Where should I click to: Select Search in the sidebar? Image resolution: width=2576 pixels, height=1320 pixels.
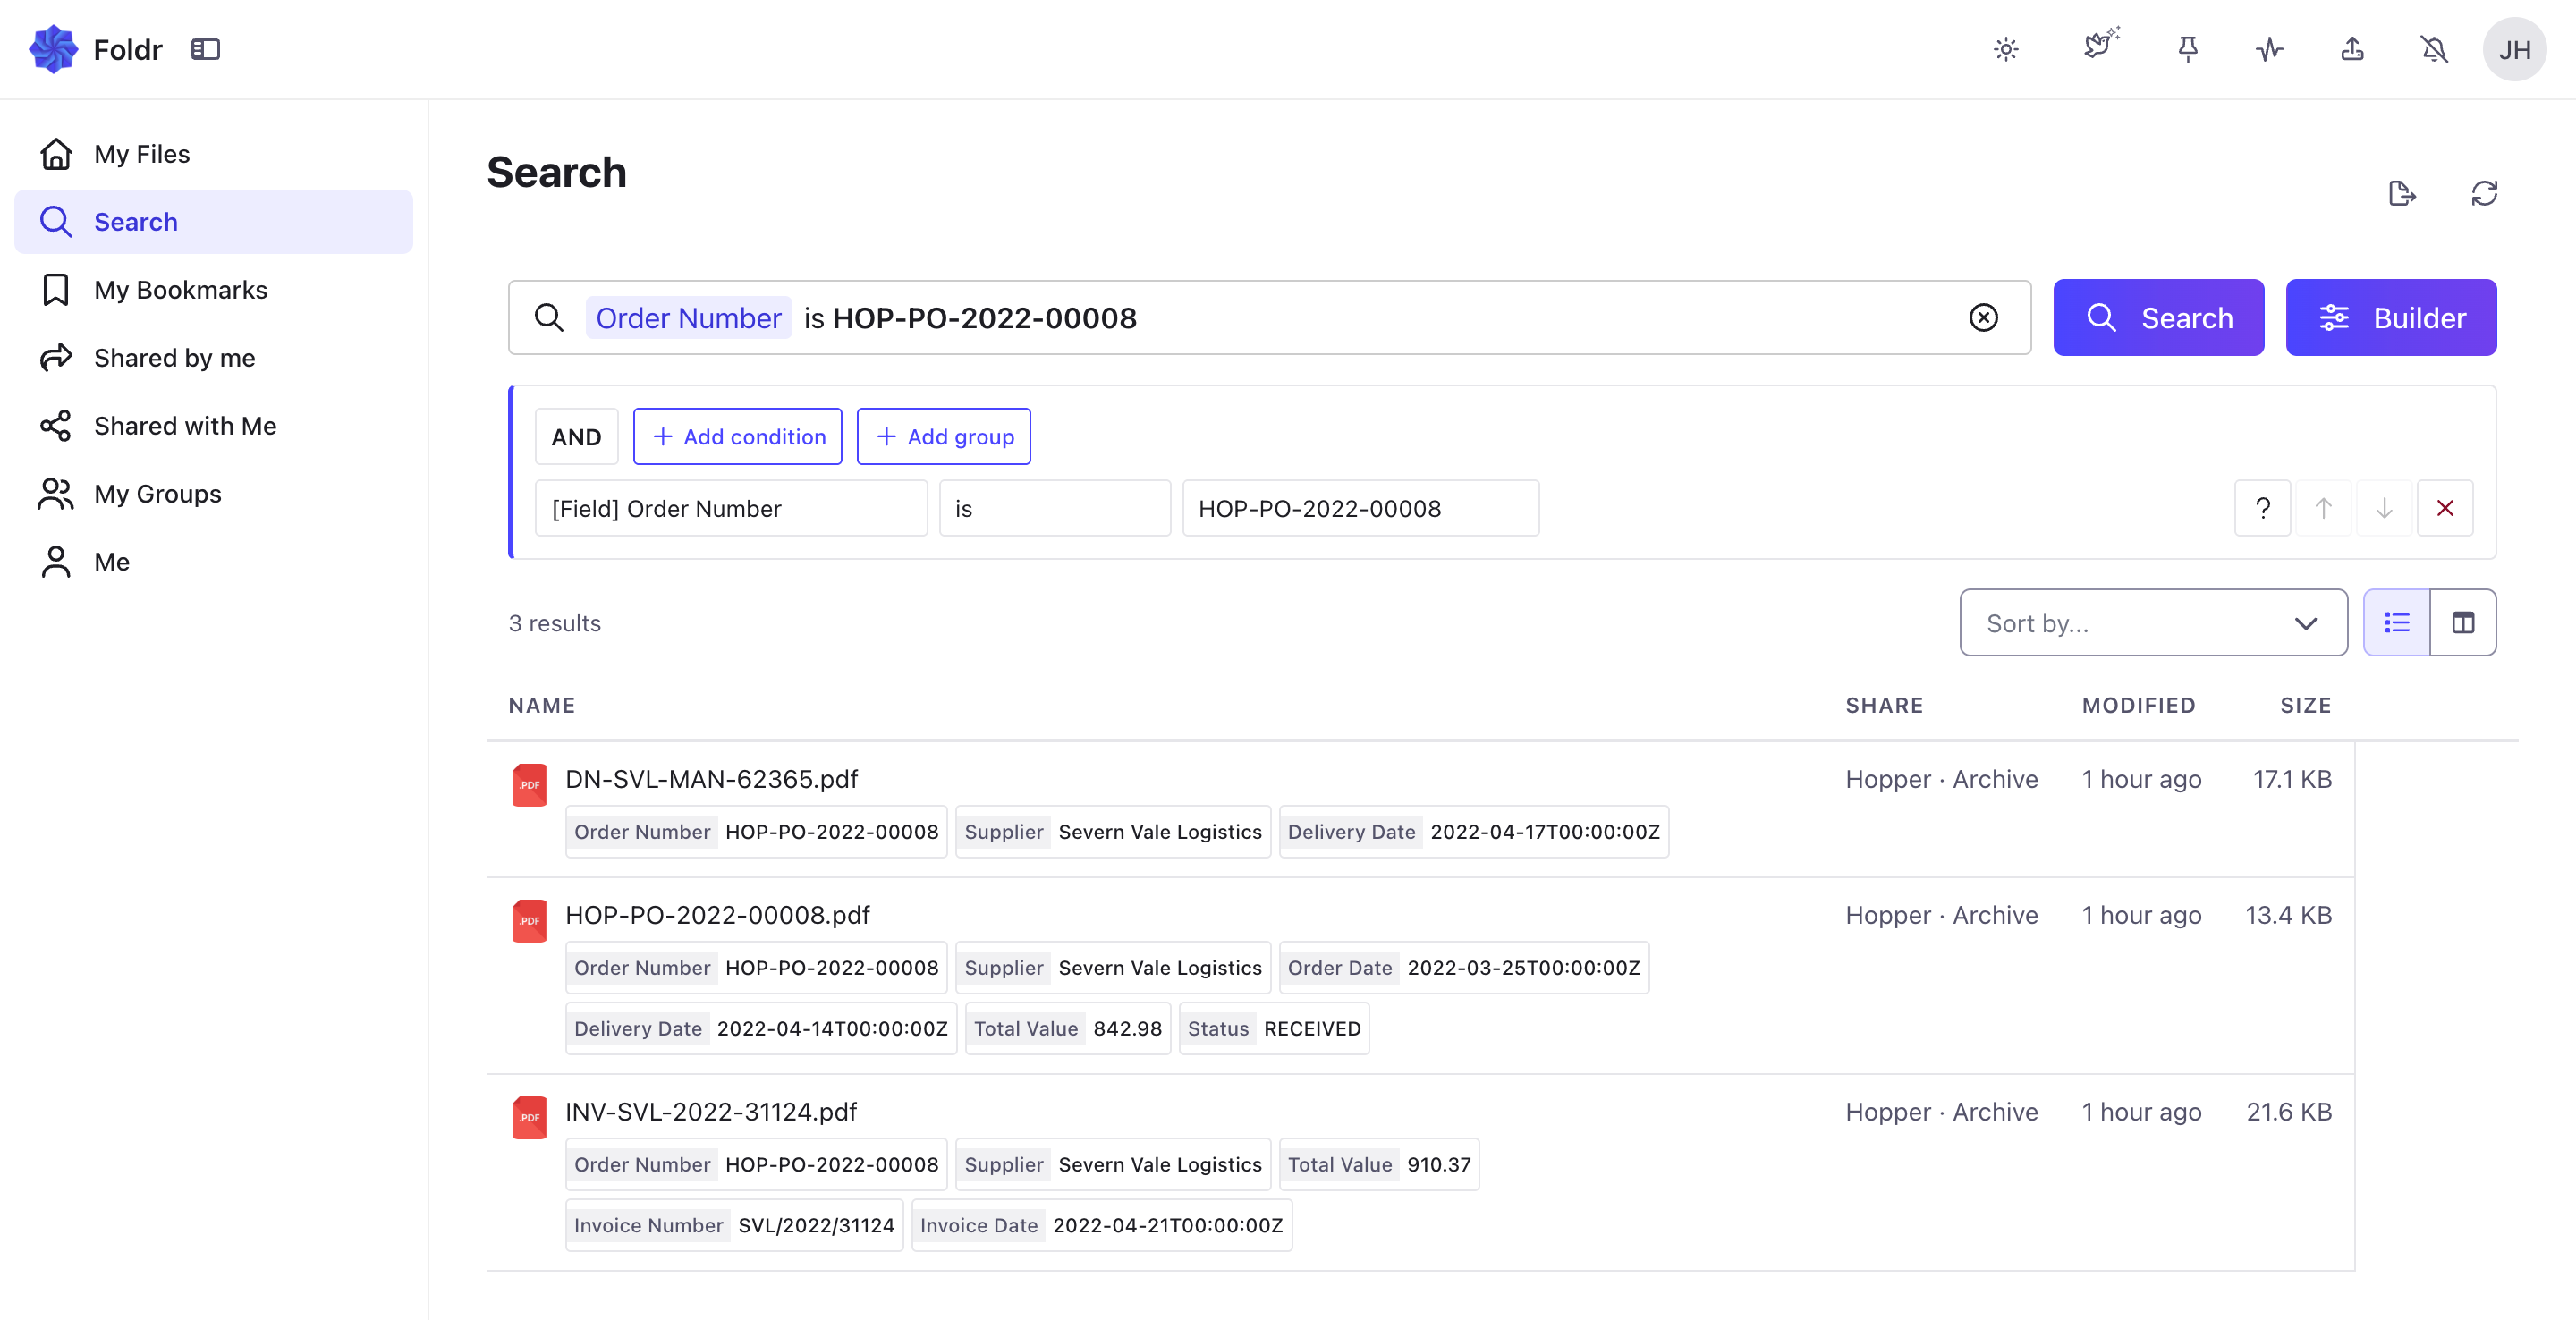click(x=213, y=222)
